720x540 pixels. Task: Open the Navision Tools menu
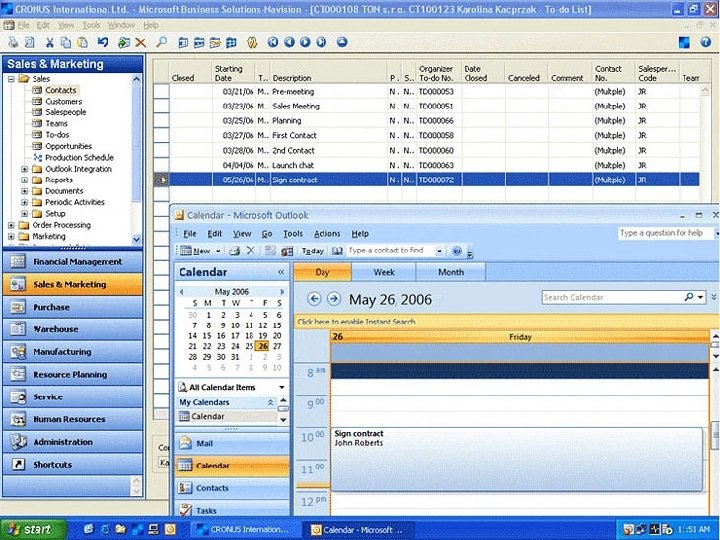click(x=91, y=25)
